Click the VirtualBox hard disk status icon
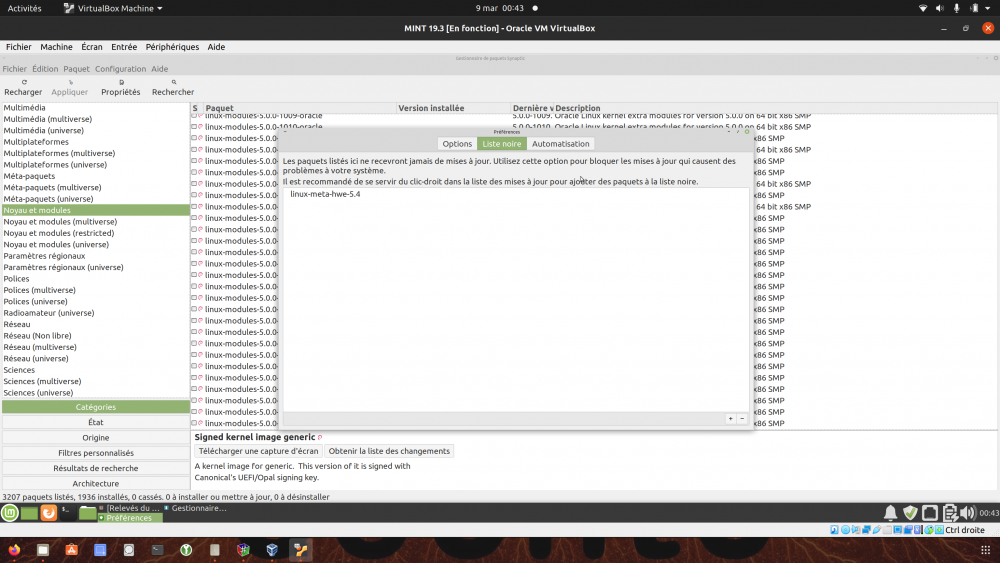1000x563 pixels. pos(834,530)
